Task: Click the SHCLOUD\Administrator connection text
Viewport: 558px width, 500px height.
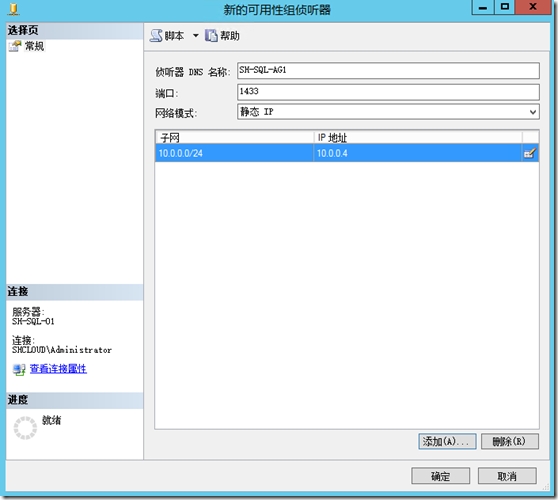Action: [x=62, y=350]
